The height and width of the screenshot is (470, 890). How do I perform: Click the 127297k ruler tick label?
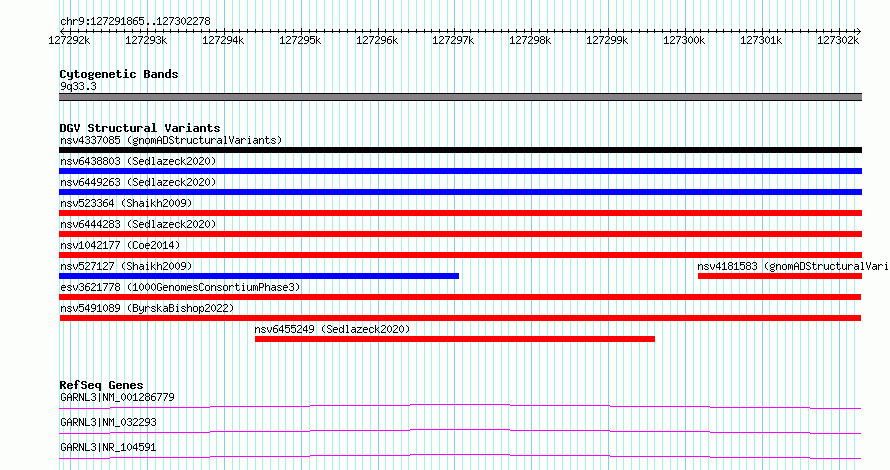(x=453, y=40)
